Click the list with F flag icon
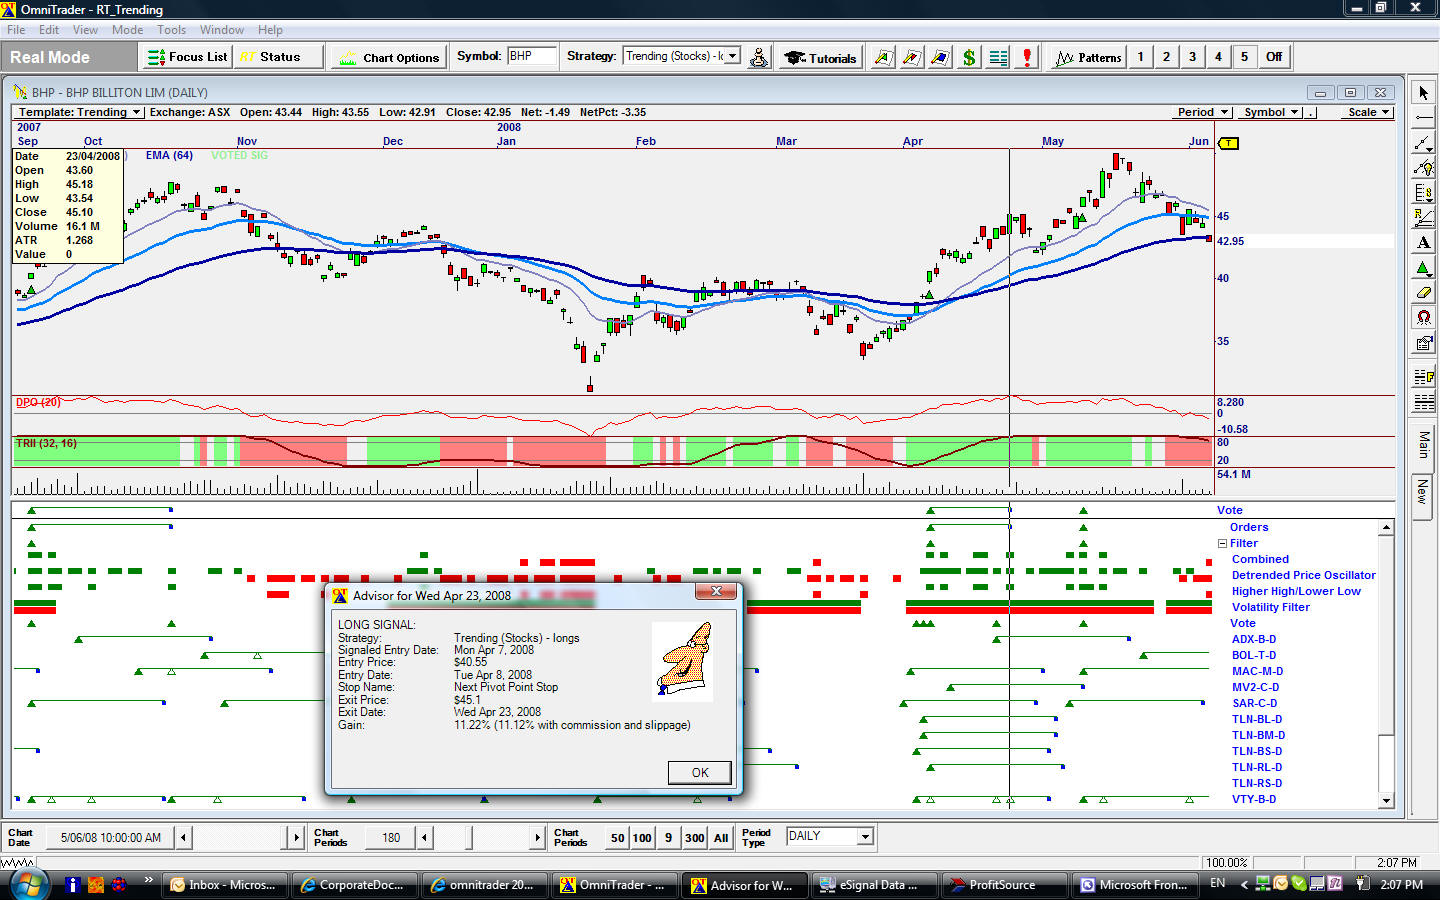This screenshot has height=900, width=1440. (x=1423, y=378)
